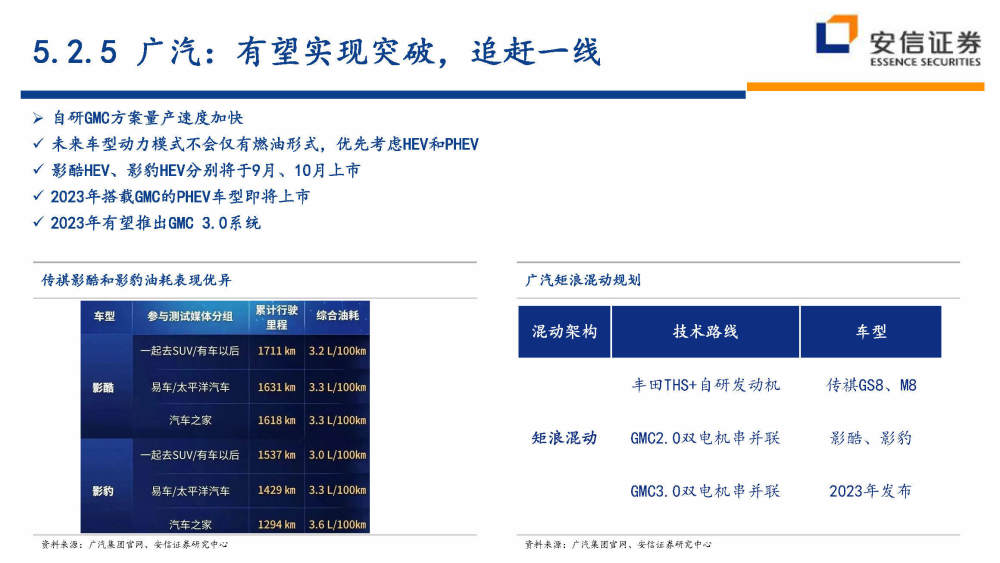The width and height of the screenshot is (1000, 563).
Task: Click the slide title '5.2.5 广汽：有望实现突破，追赶一线'
Action: [x=316, y=52]
